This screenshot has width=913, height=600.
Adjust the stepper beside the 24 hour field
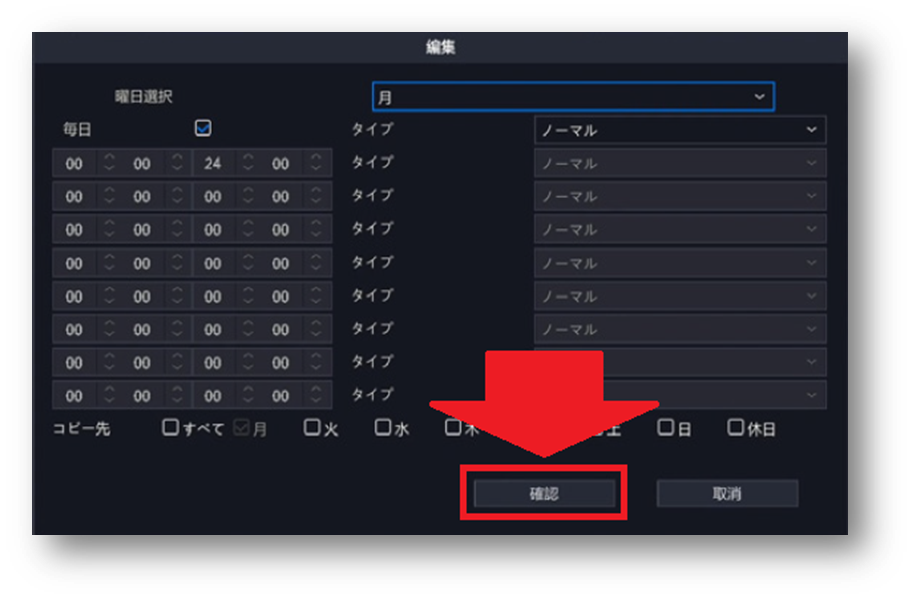click(248, 163)
